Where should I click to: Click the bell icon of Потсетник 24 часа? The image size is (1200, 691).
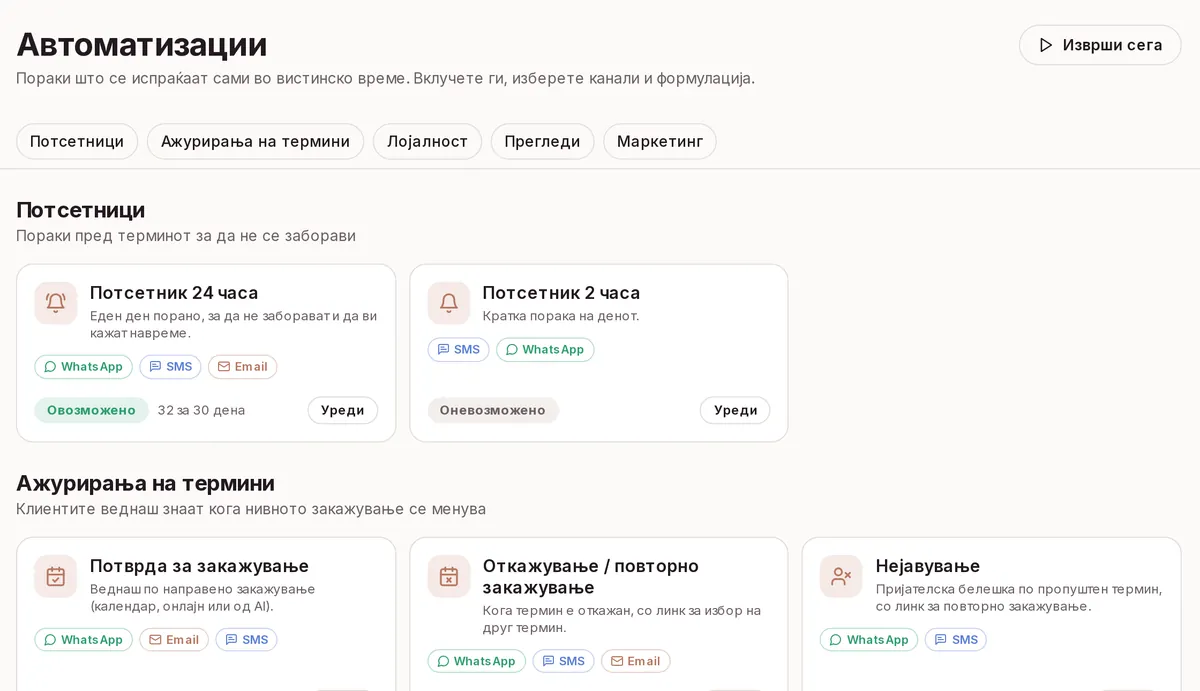(56, 303)
